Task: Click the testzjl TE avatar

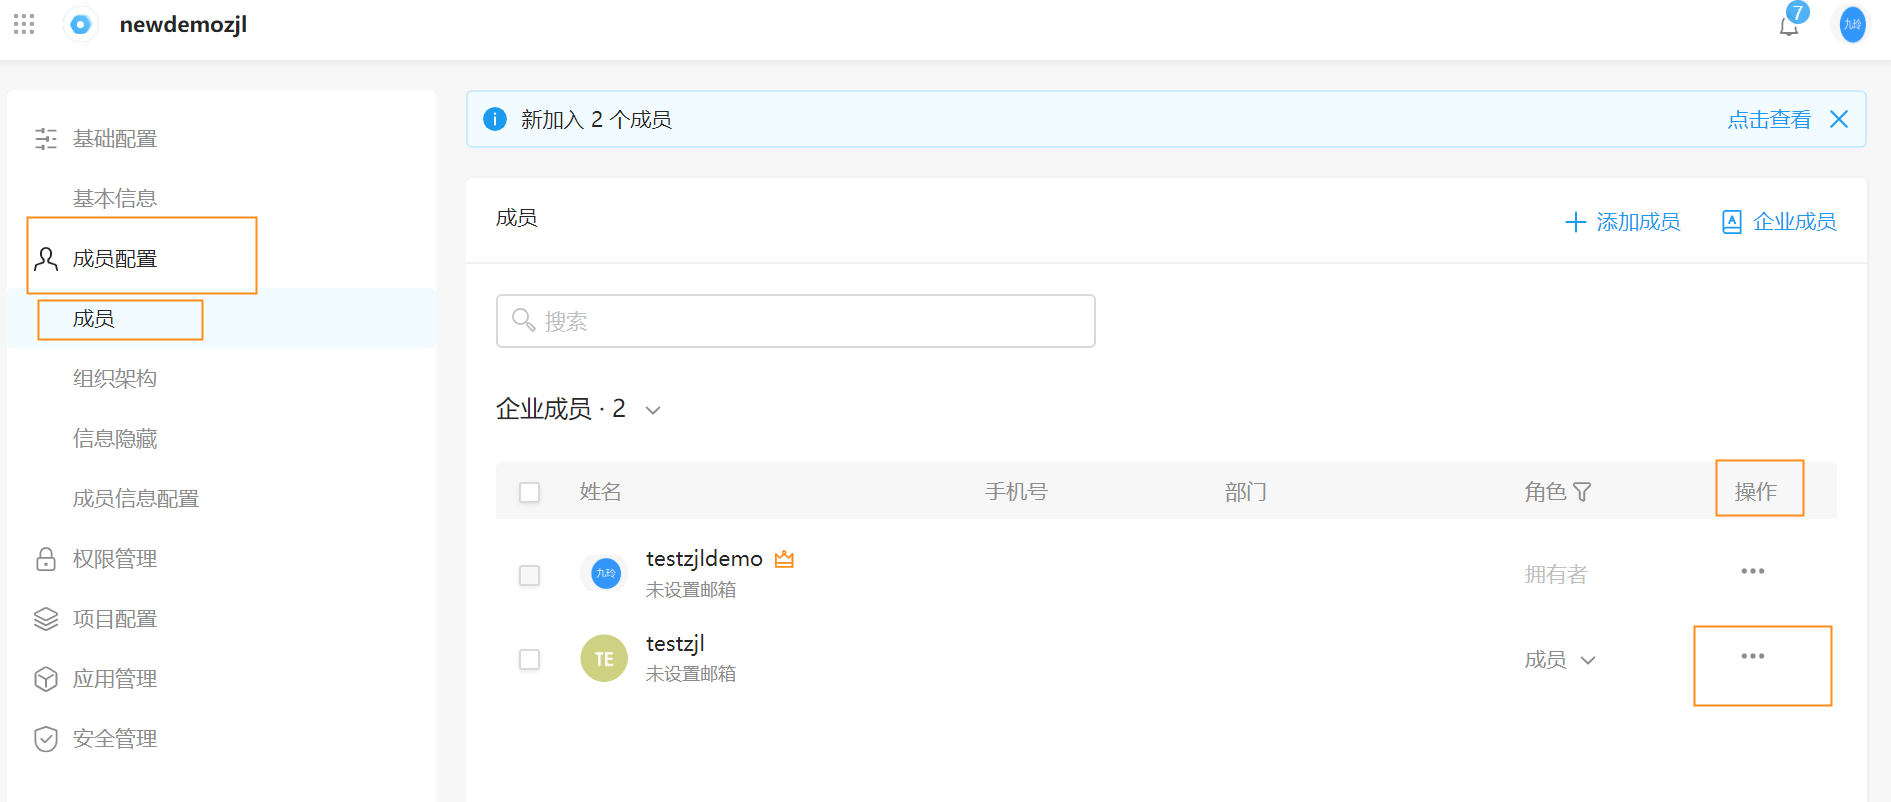Action: [x=604, y=658]
